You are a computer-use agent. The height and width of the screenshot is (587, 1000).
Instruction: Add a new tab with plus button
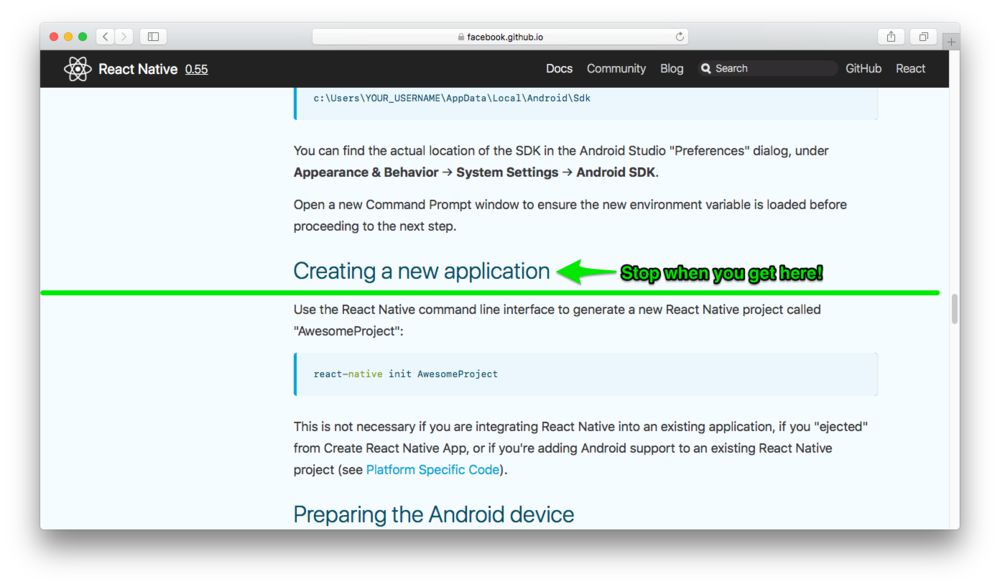pyautogui.click(x=951, y=41)
